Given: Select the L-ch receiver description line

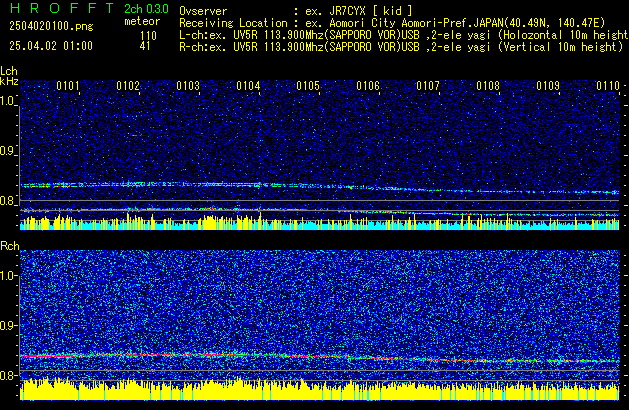Looking at the screenshot, I should pos(404,35).
